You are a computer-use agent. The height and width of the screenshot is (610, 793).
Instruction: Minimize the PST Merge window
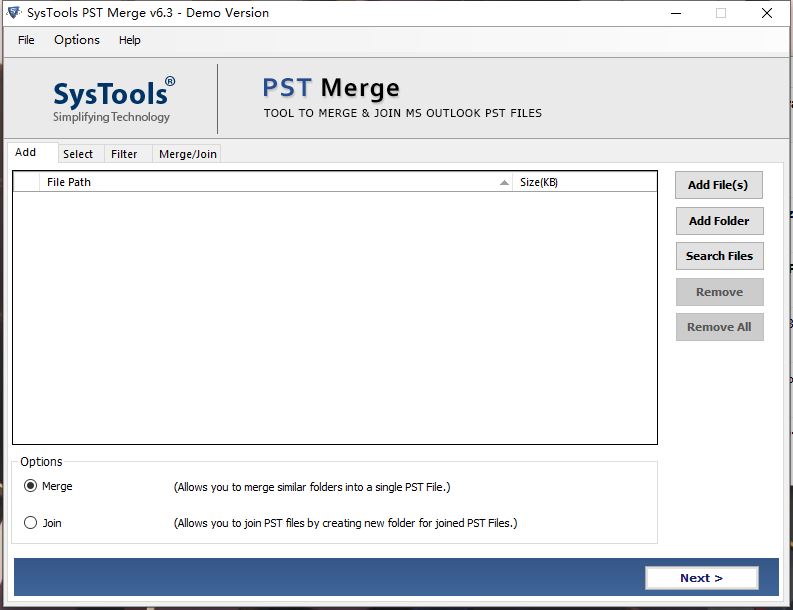(676, 13)
